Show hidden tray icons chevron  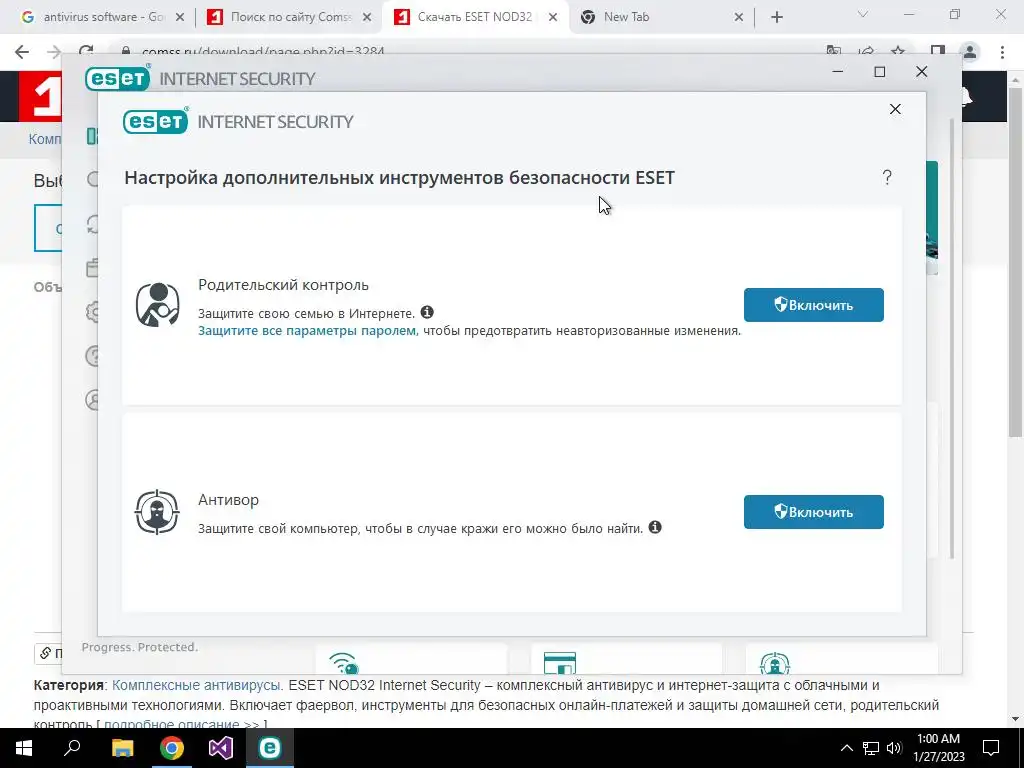[846, 748]
